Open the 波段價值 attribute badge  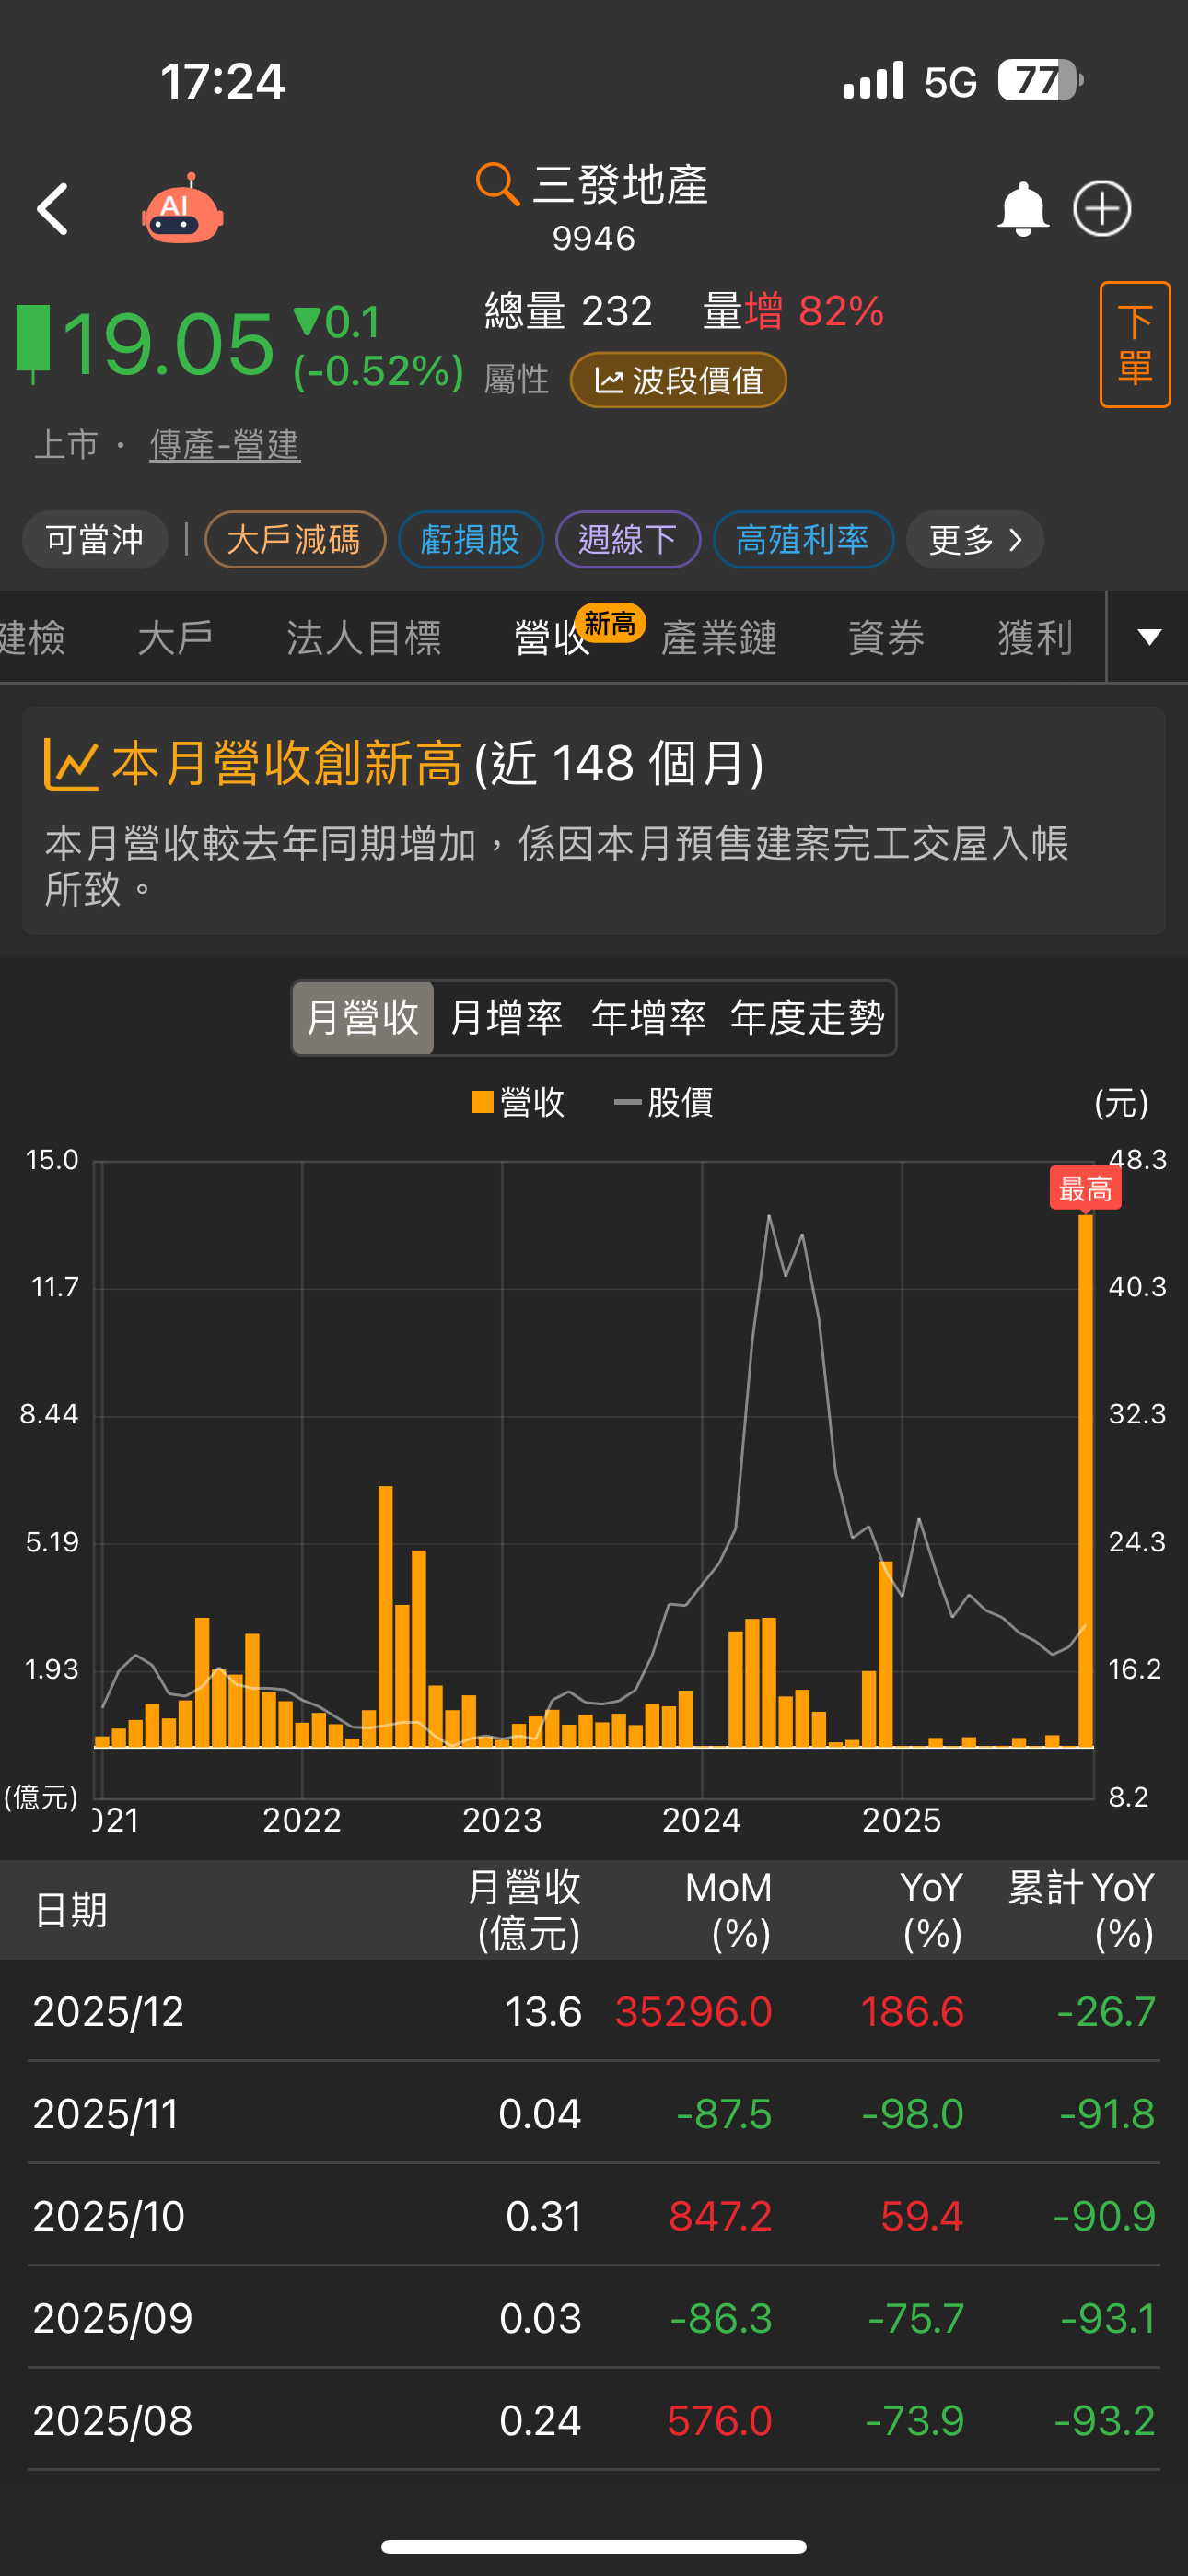[678, 380]
